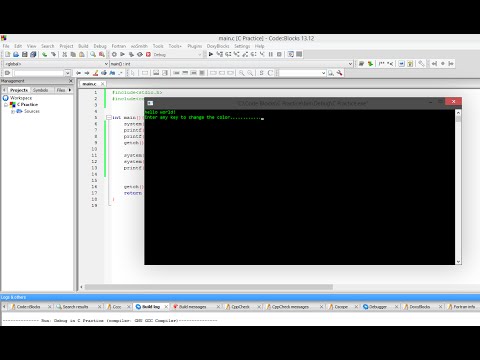480x360 pixels.
Task: Switch to the Projects tab
Action: pos(19,90)
